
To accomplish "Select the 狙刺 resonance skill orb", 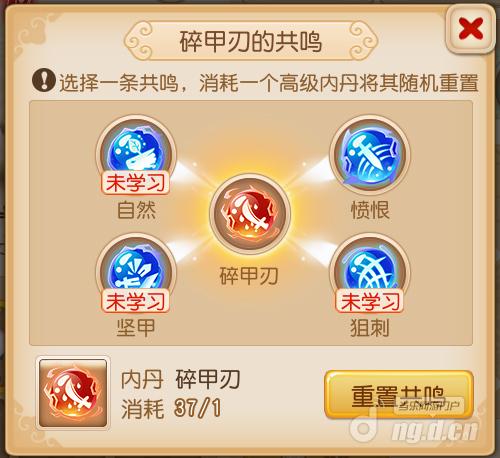I will pyautogui.click(x=370, y=272).
